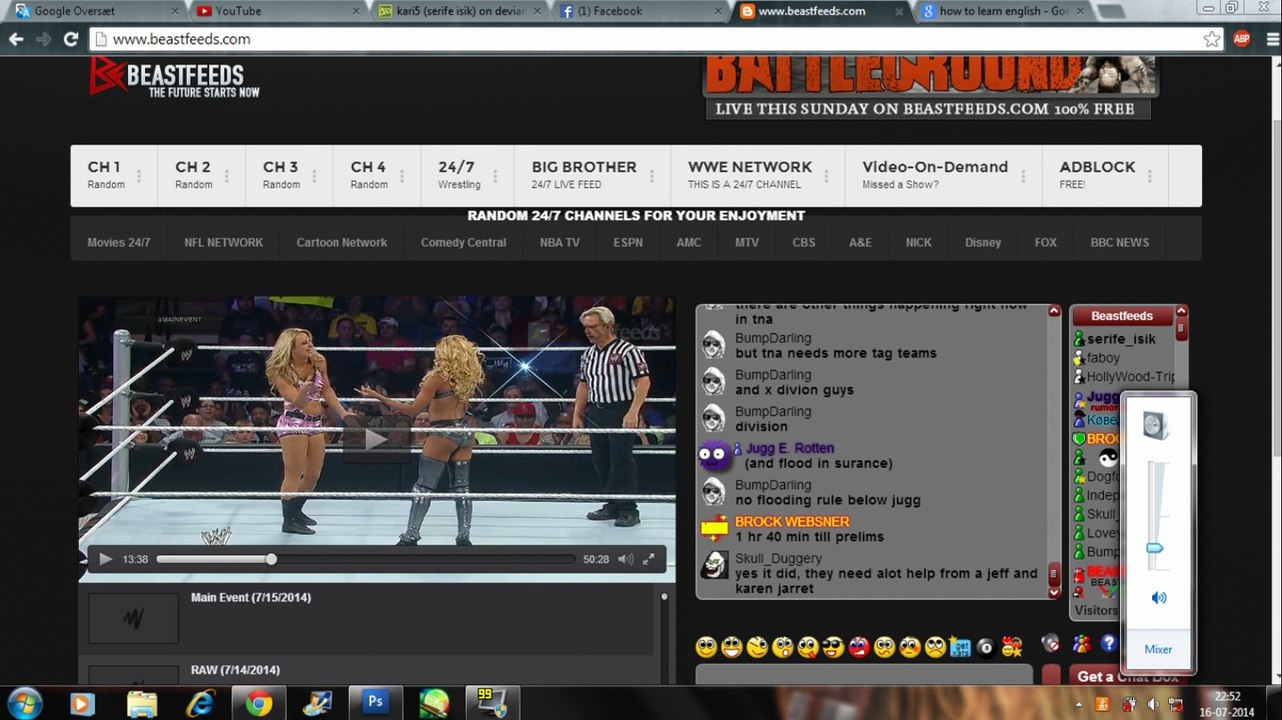
Task: Insert the 8-ball emoticon in chat
Action: pyautogui.click(x=986, y=647)
